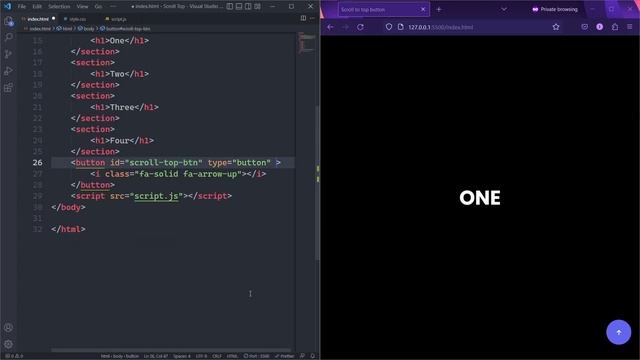List all Firefox tabs with chevron
The width and height of the screenshot is (640, 360).
[504, 9]
